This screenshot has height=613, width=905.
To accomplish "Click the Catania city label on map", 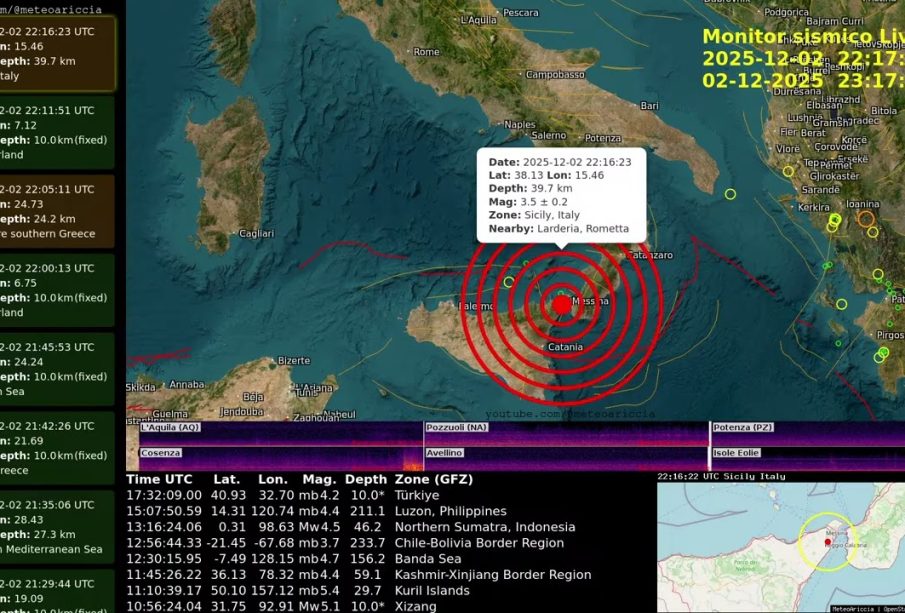I will (566, 347).
